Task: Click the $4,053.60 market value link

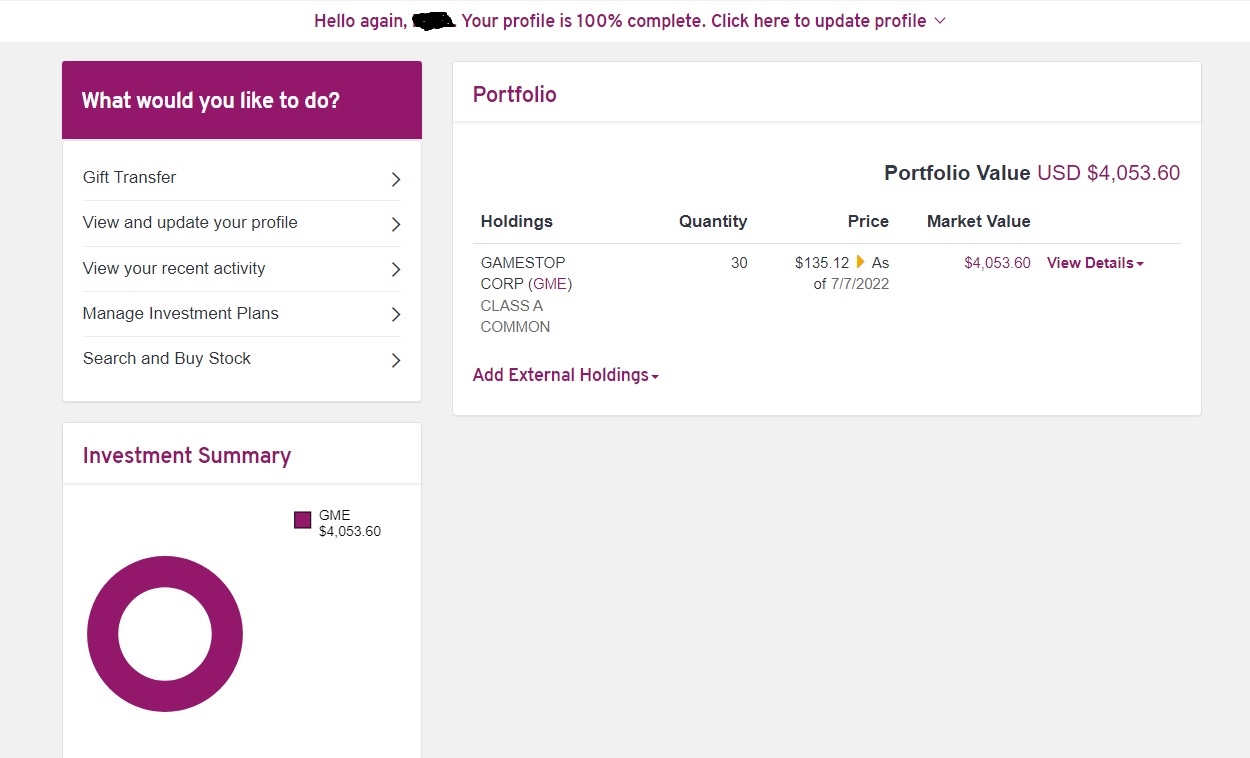Action: tap(997, 263)
